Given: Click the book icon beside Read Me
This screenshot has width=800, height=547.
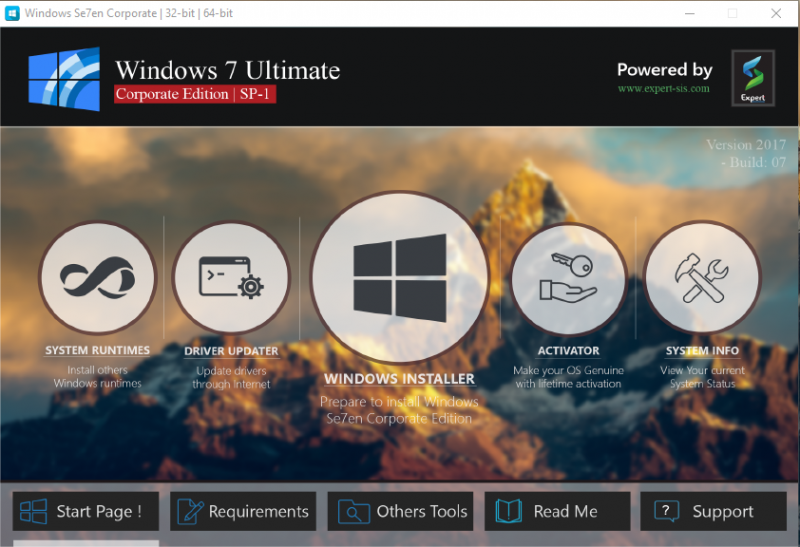Looking at the screenshot, I should pos(509,511).
